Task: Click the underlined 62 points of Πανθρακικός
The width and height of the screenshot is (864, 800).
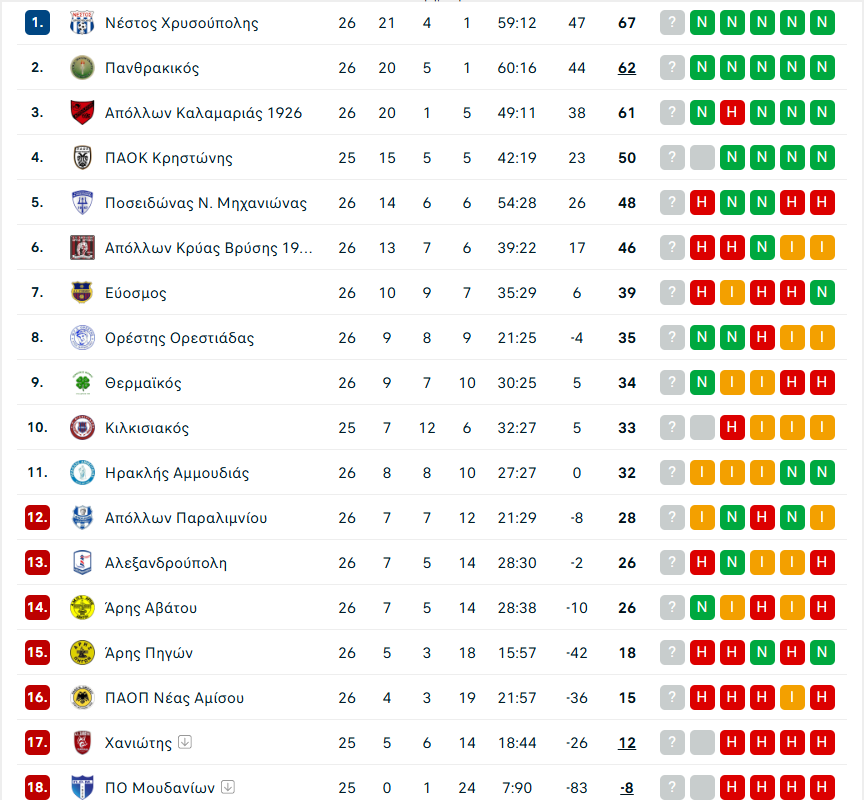Action: coord(627,68)
